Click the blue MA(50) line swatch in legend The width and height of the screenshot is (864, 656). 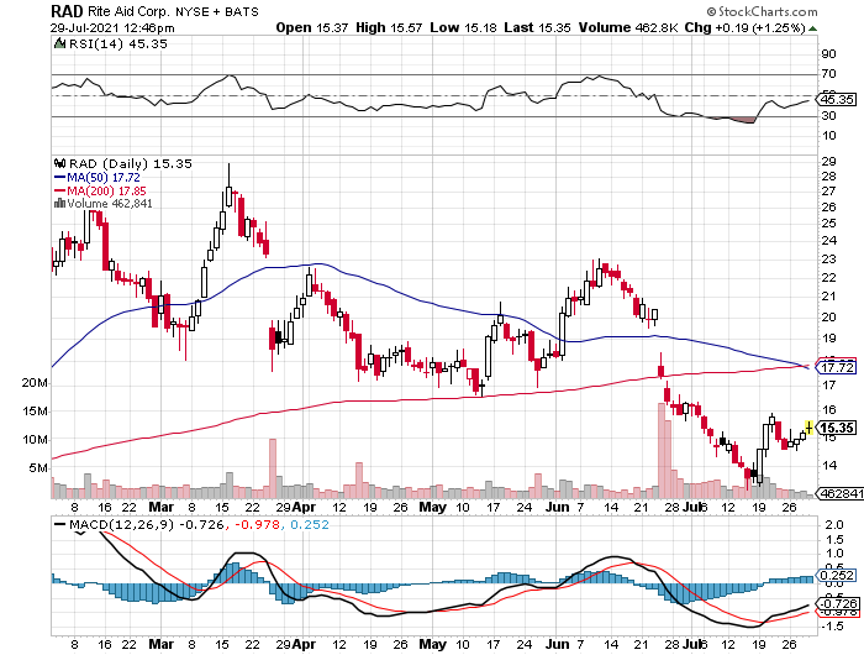pyautogui.click(x=60, y=177)
